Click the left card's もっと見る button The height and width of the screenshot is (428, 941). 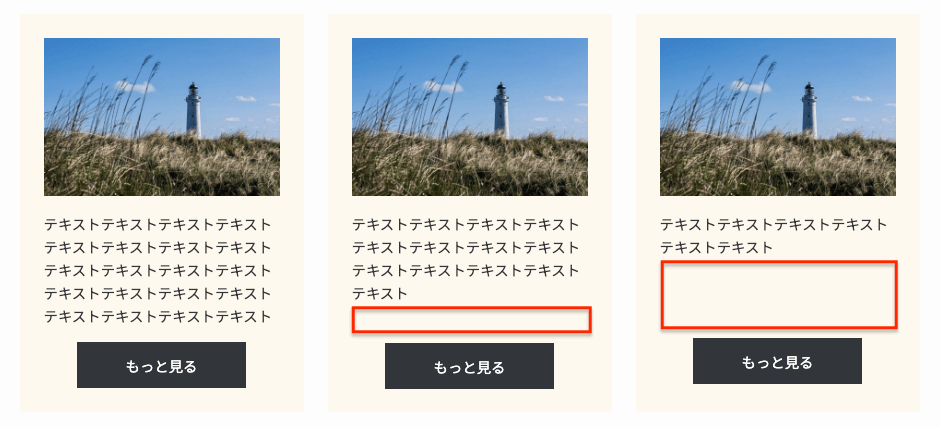click(161, 365)
